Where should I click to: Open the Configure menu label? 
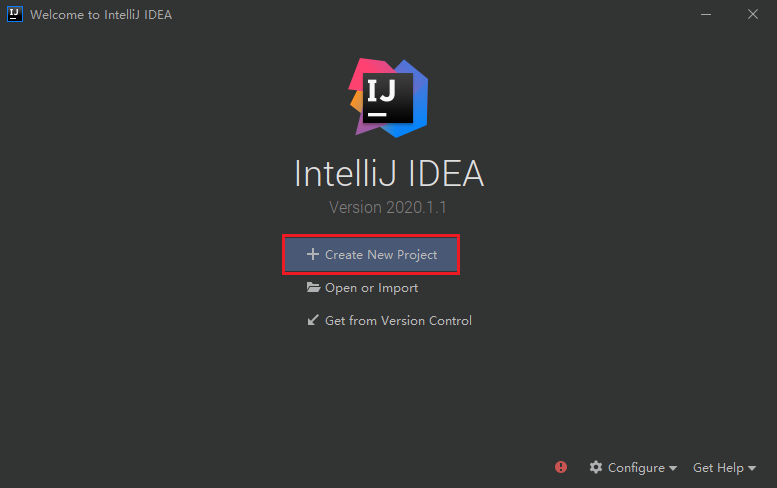636,468
